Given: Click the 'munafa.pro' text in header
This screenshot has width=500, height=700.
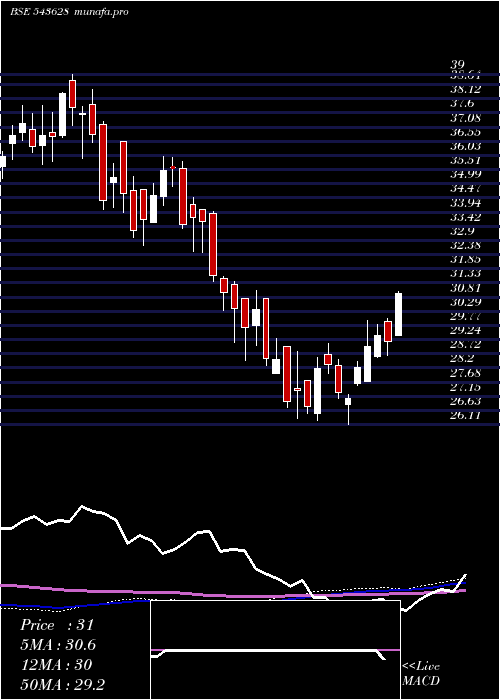Looking at the screenshot, I should (x=102, y=12).
